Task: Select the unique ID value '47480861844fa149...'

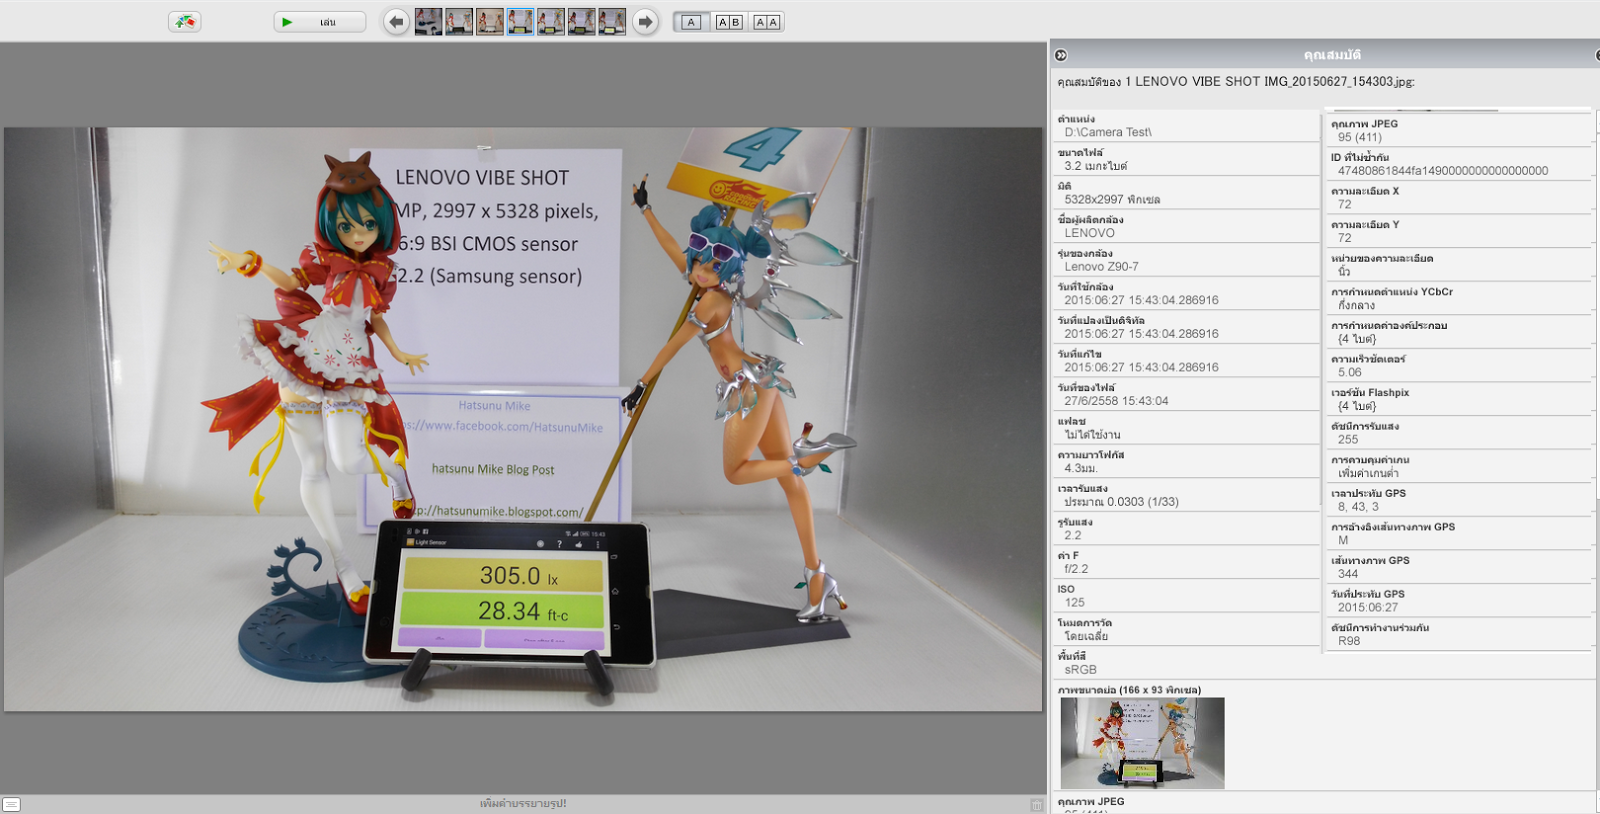Action: tap(1442, 171)
